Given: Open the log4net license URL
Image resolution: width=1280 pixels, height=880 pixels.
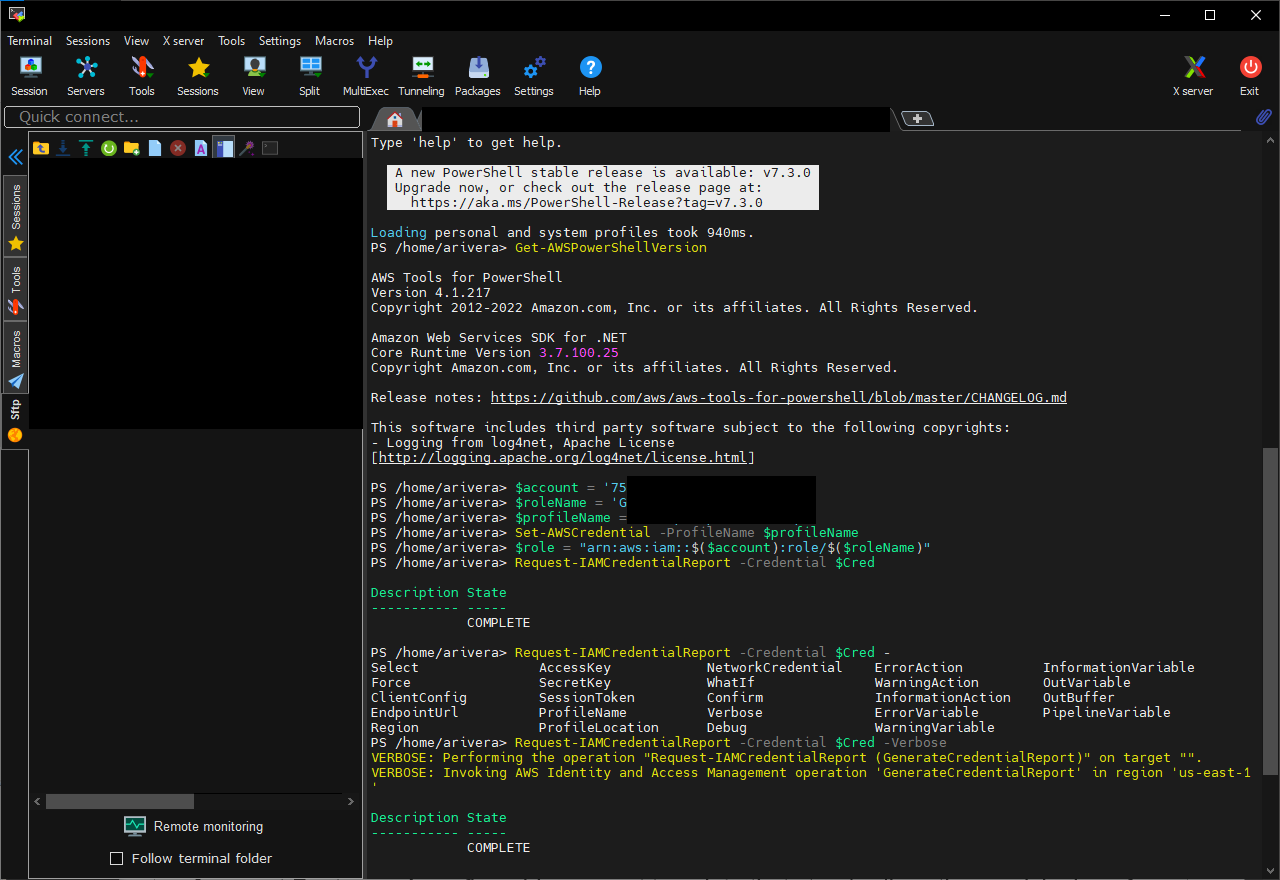Looking at the screenshot, I should pyautogui.click(x=563, y=457).
